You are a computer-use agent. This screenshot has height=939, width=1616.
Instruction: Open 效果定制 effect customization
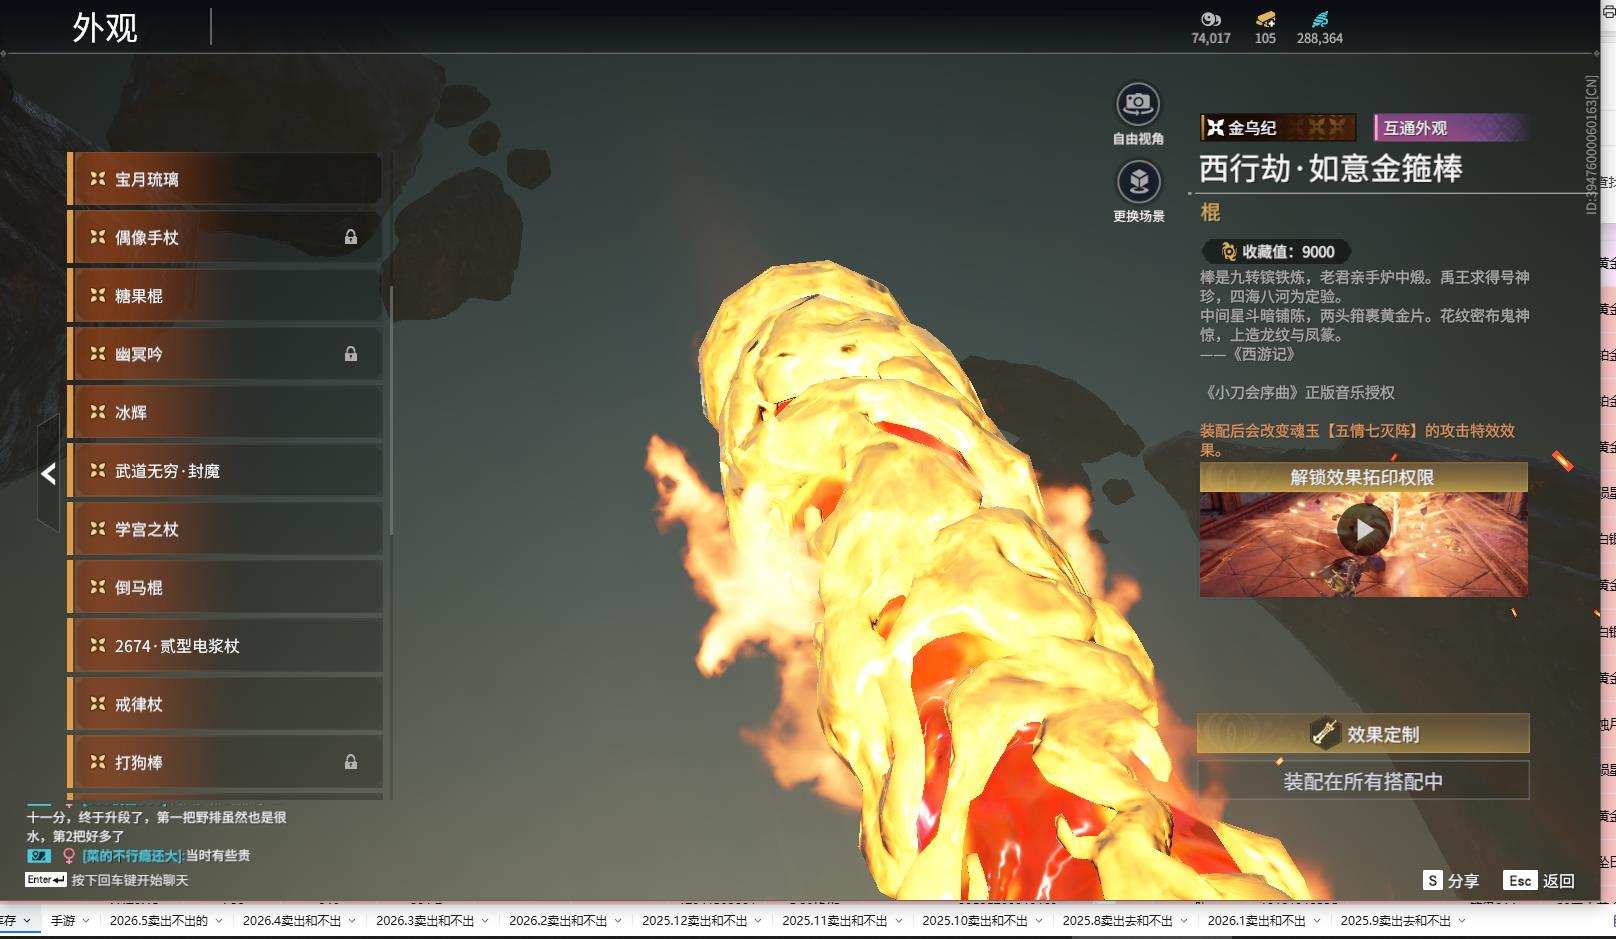[1363, 733]
